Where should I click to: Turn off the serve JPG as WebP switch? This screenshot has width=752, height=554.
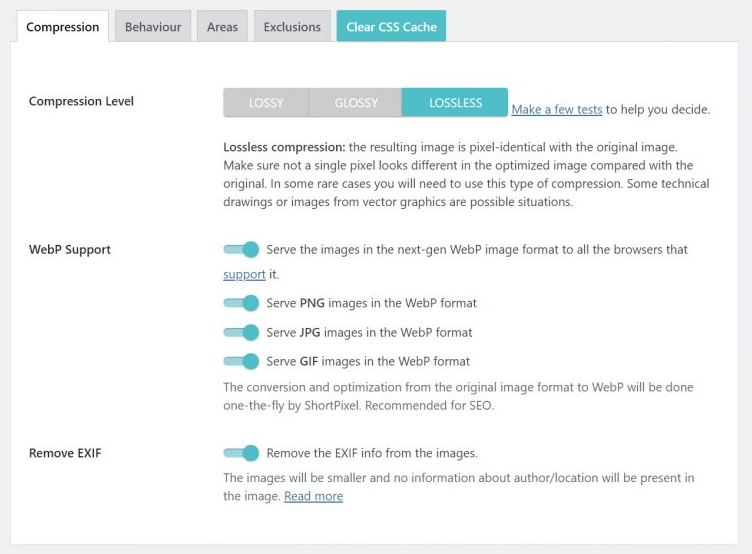241,332
